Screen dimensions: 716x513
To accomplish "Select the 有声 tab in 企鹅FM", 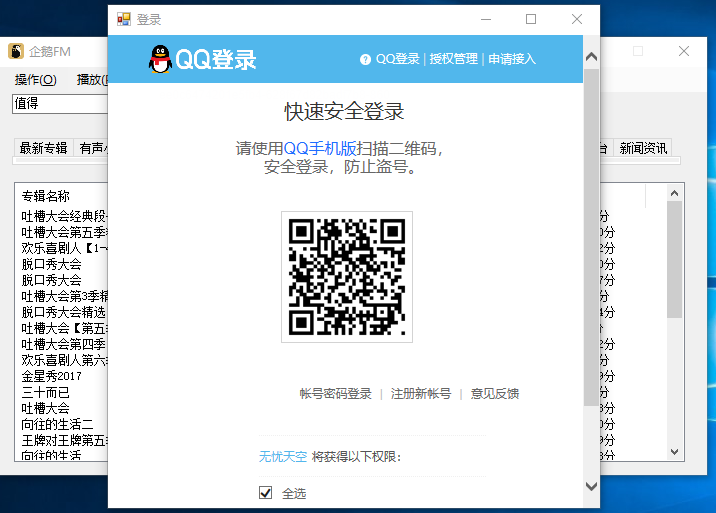I will [91, 148].
